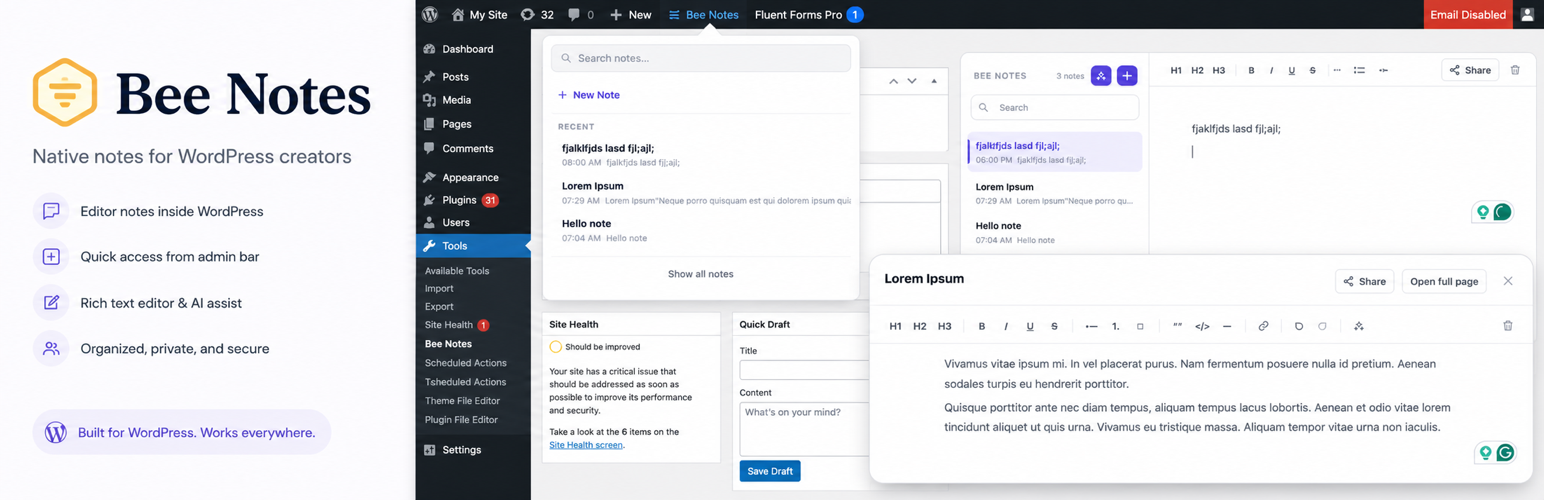Insert a checkbox task list in the Lorem Ipsum popup
Image resolution: width=1544 pixels, height=500 pixels.
[1140, 326]
